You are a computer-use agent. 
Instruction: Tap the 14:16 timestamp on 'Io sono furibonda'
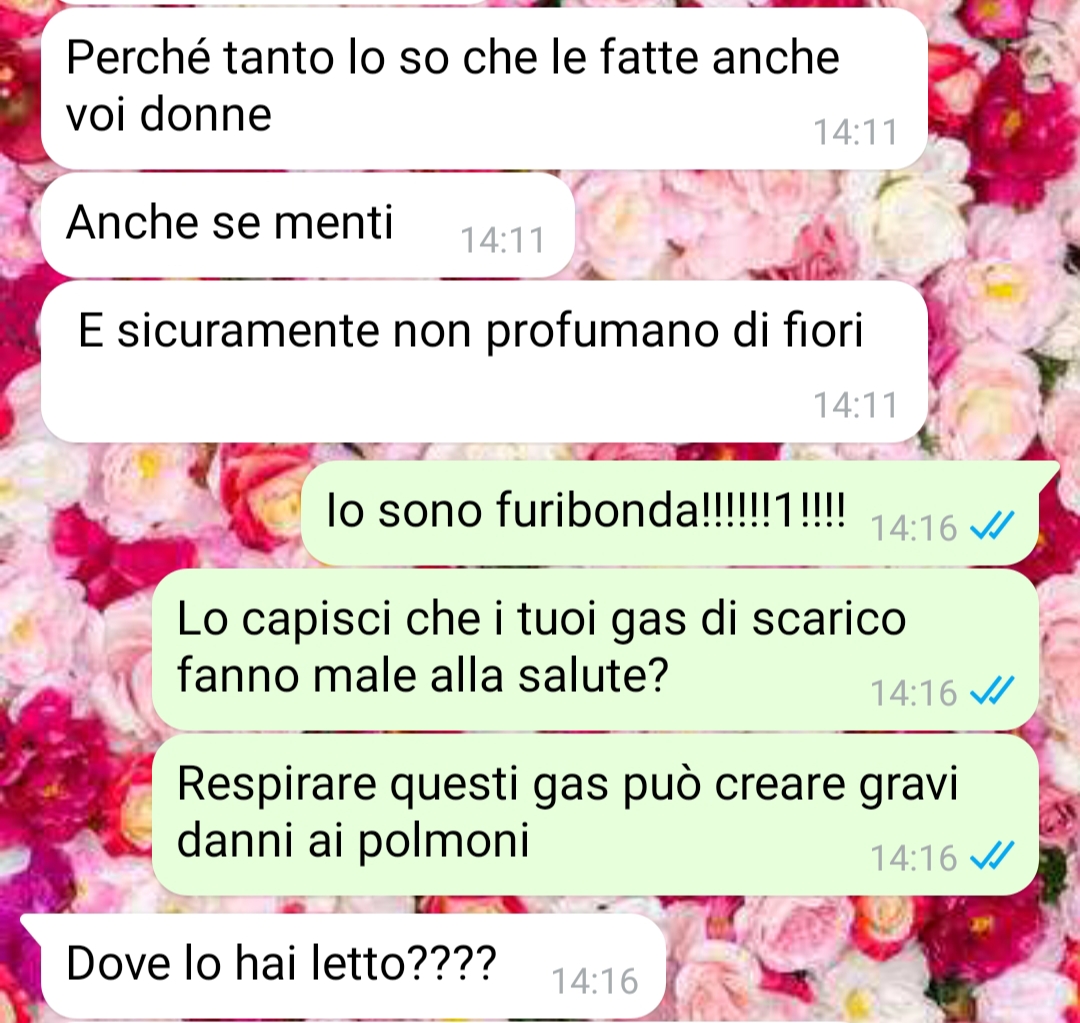pyautogui.click(x=914, y=528)
